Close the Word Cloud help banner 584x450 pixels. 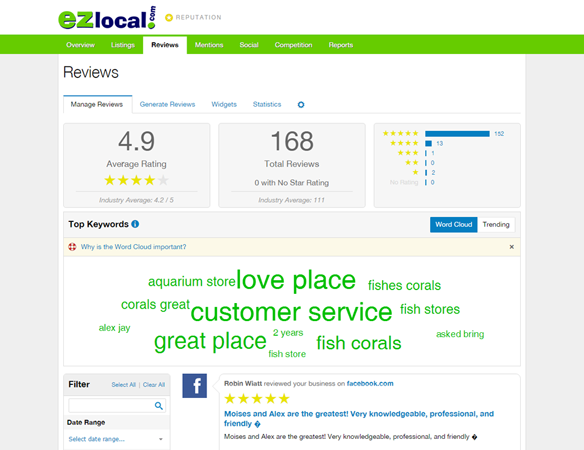tap(512, 247)
